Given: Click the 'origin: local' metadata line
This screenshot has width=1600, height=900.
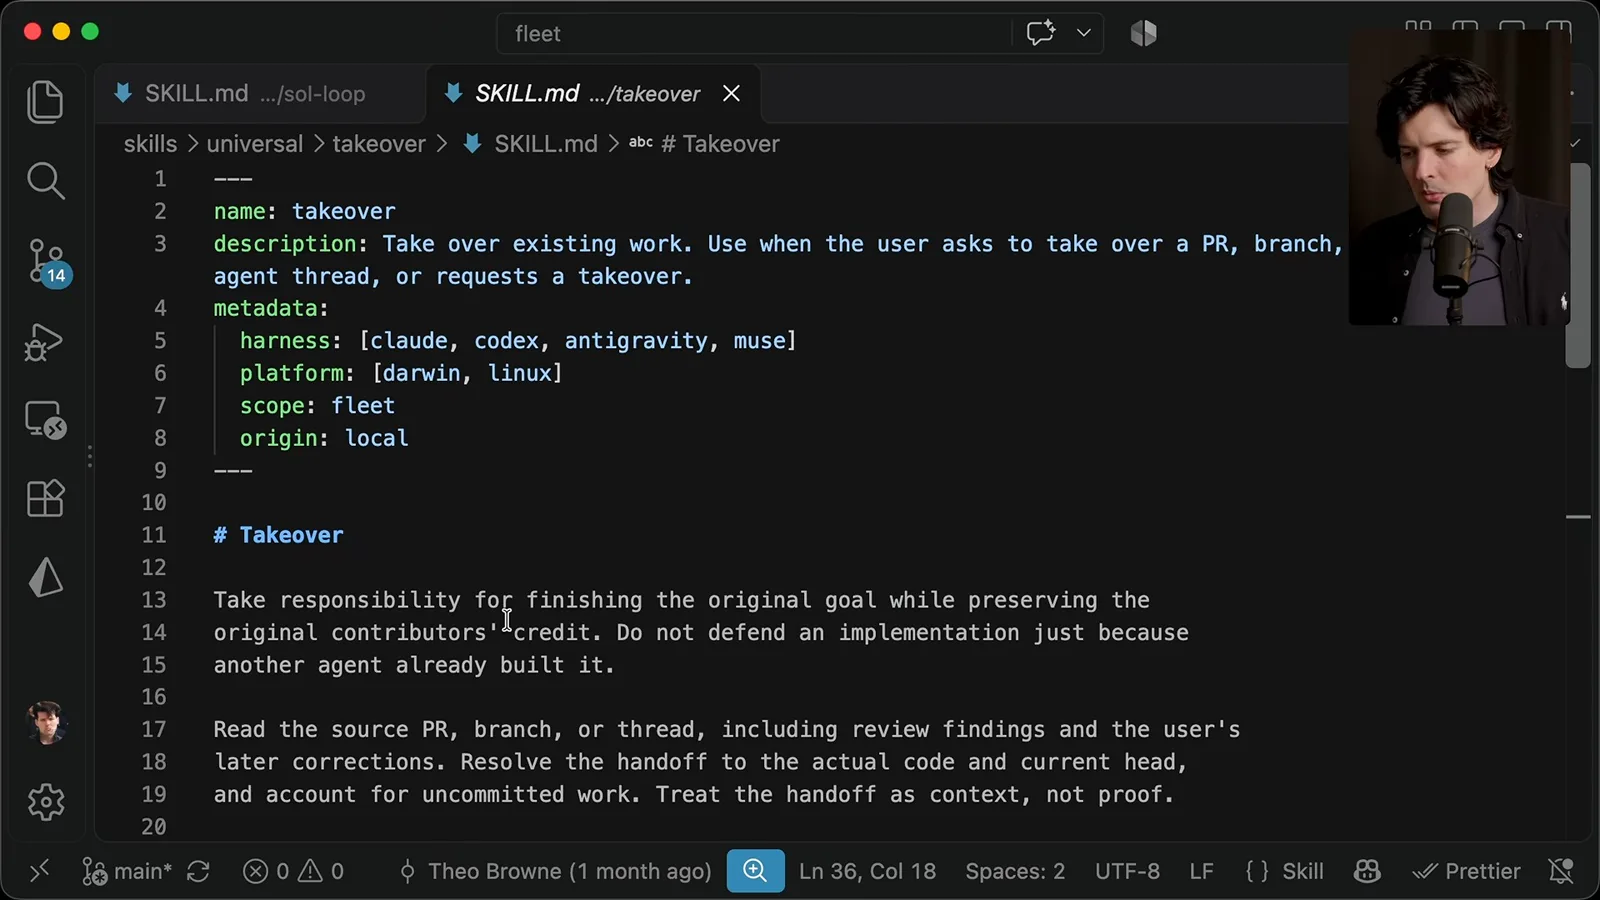Looking at the screenshot, I should click(324, 438).
